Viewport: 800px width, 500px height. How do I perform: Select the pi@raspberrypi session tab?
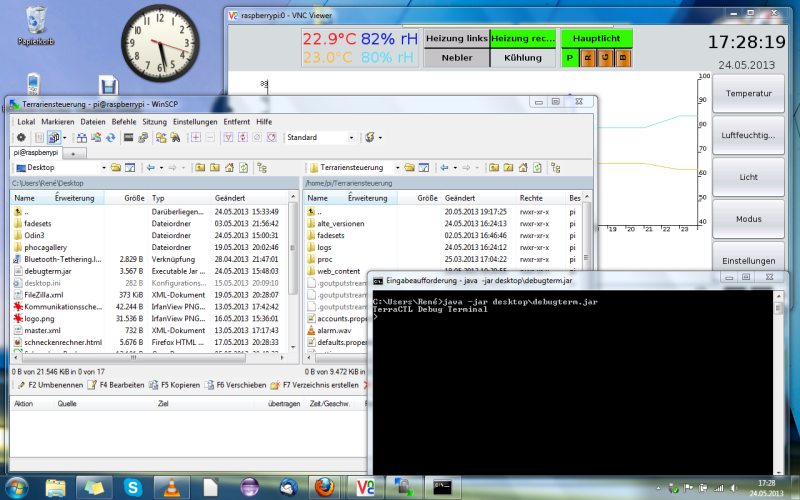(x=34, y=152)
